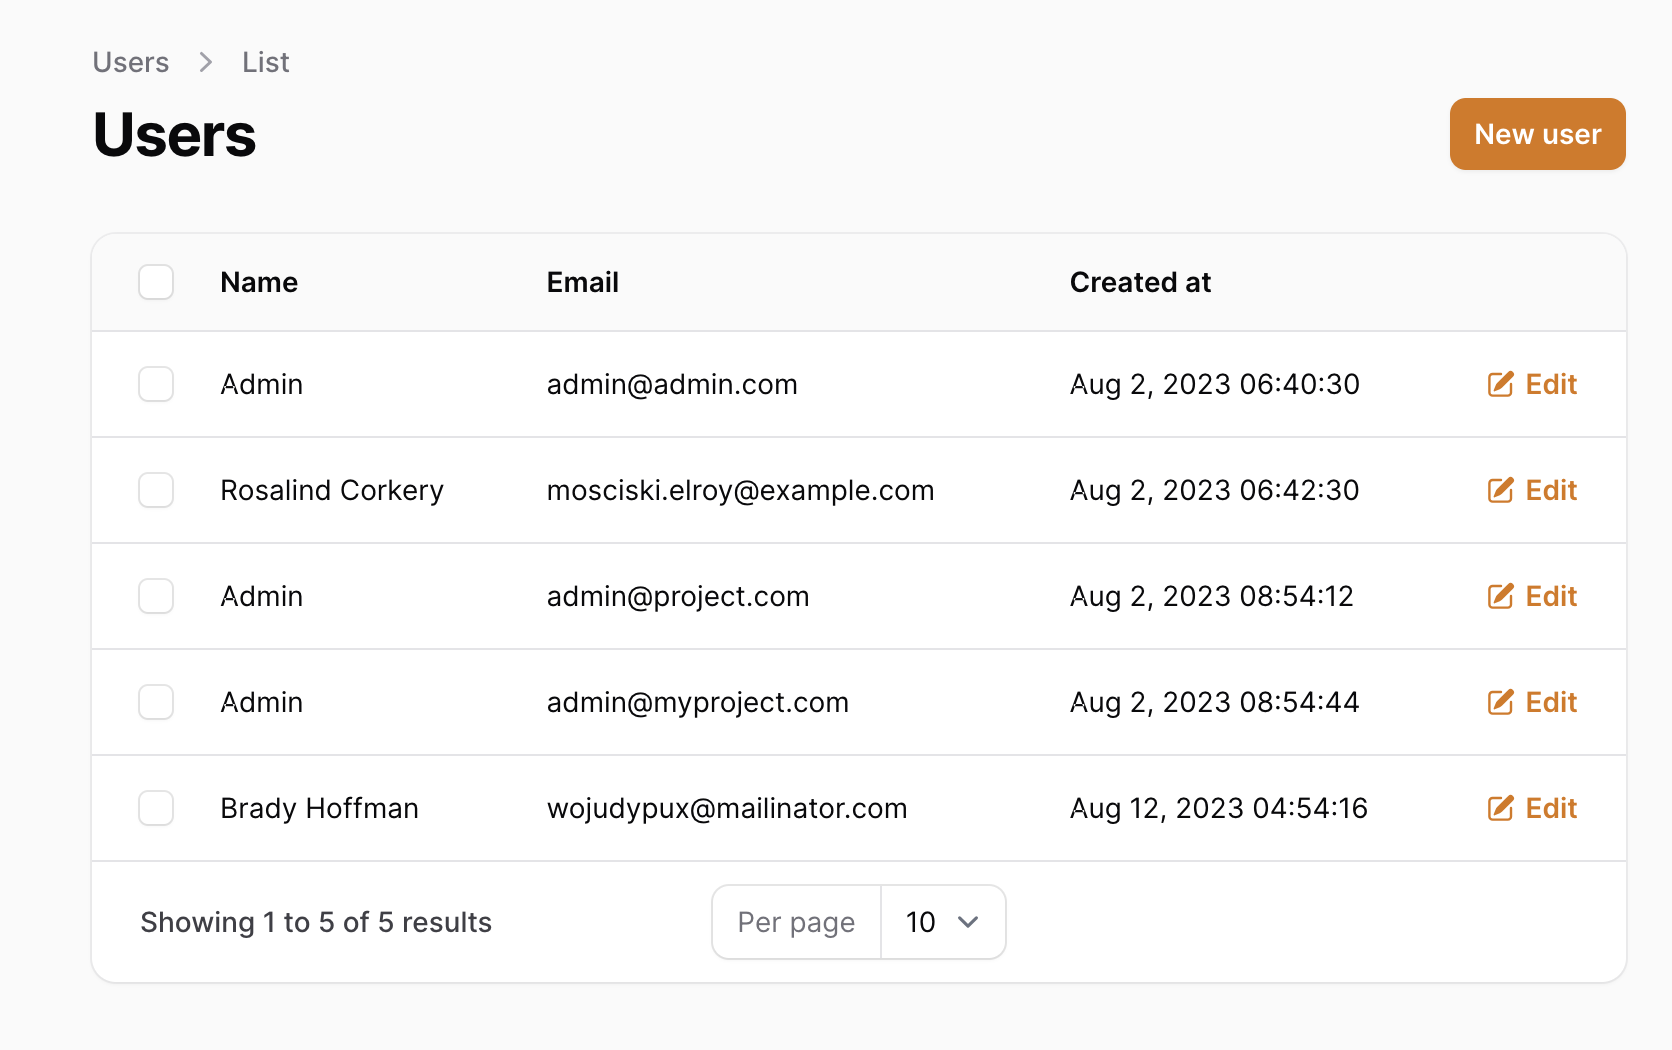Create a new user with the orange button
This screenshot has width=1672, height=1050.
coord(1537,134)
